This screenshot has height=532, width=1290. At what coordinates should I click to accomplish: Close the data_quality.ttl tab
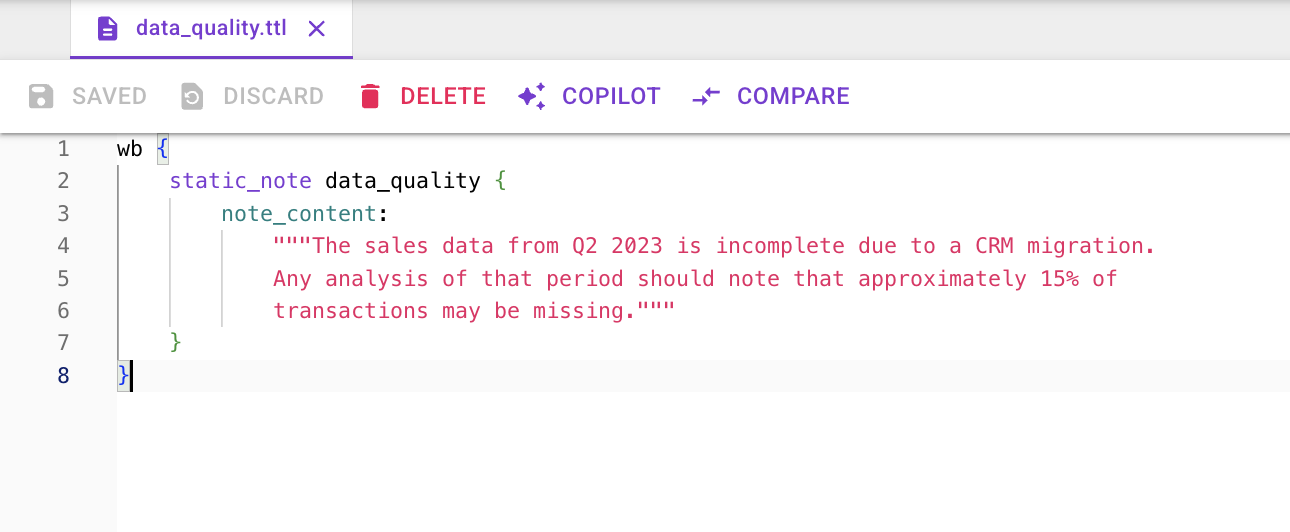point(317,29)
